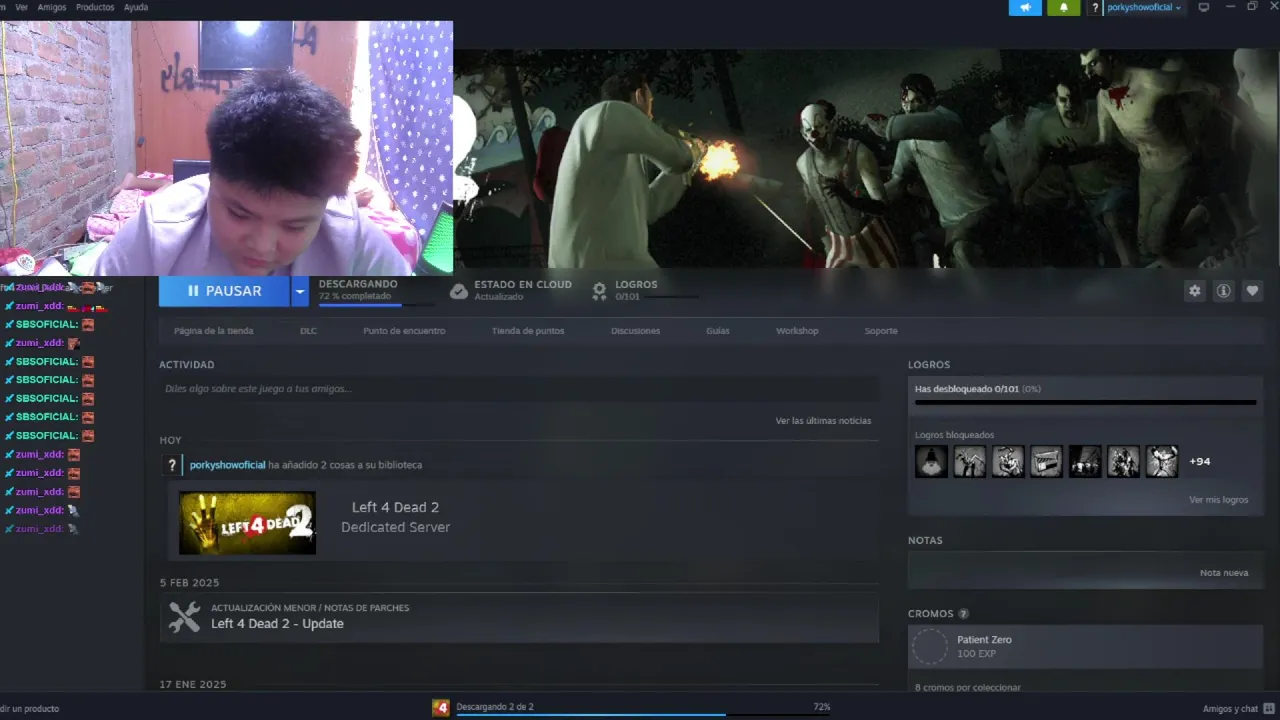The image size is (1280, 720).
Task: Click Descargando 2 de 2 status
Action: (x=495, y=707)
